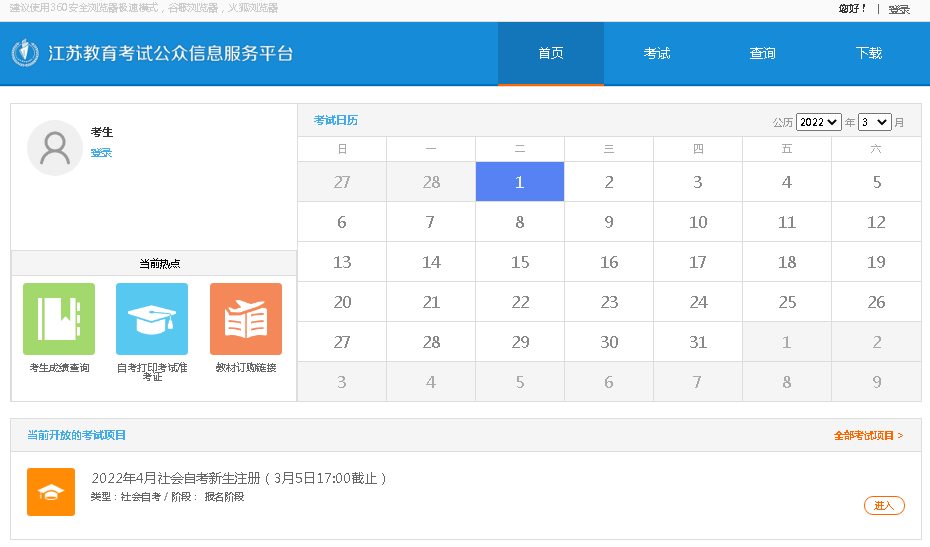
Task: Expand the month dropdown showing 3
Action: (x=873, y=122)
